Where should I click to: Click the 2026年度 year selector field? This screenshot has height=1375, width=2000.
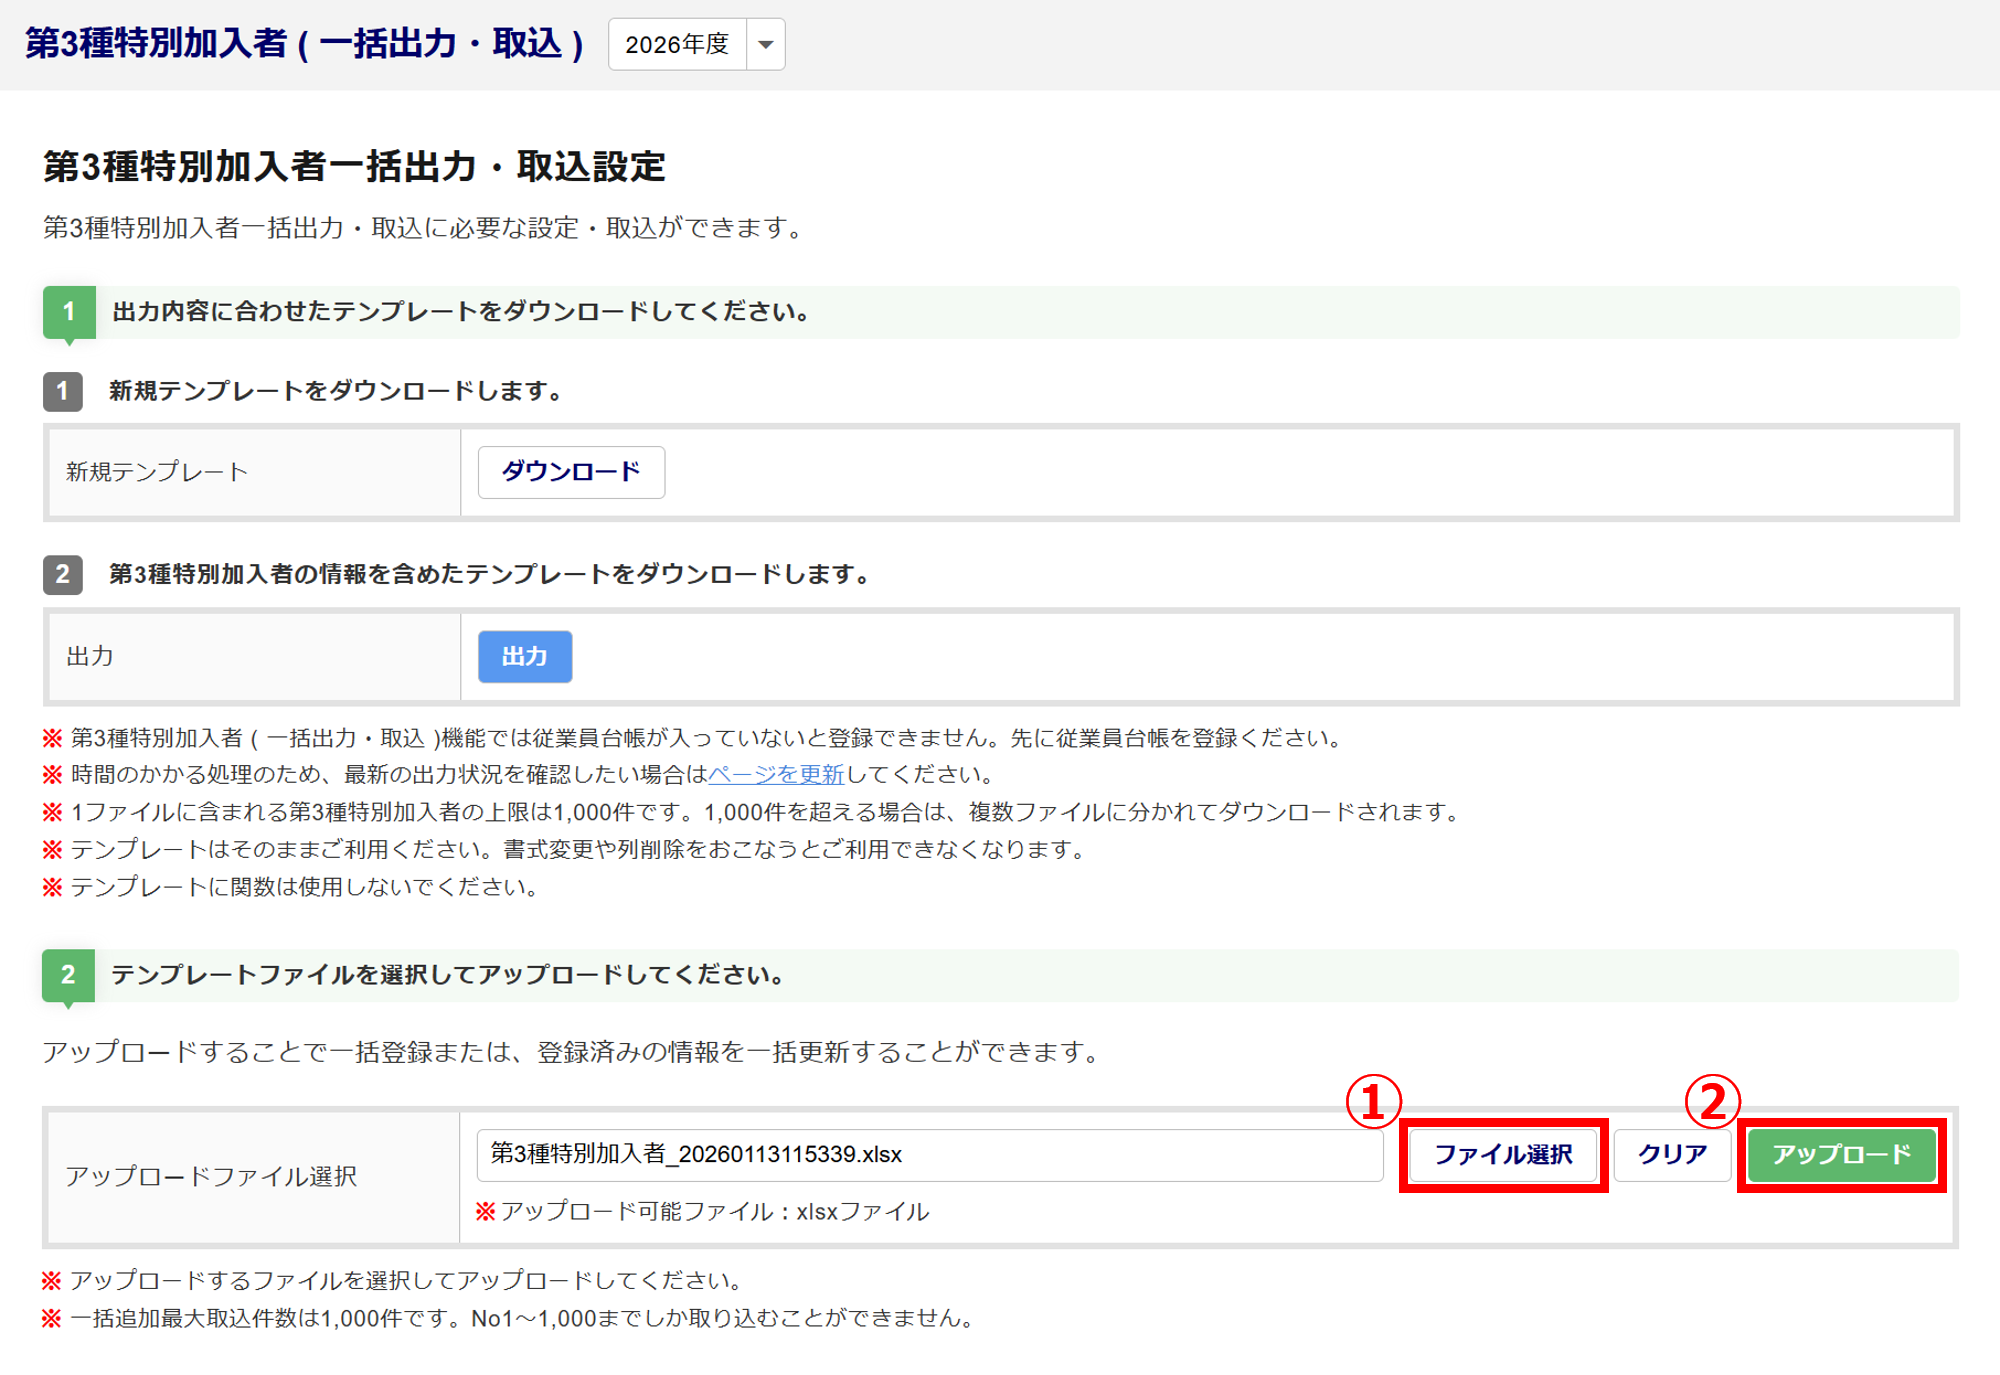point(678,45)
